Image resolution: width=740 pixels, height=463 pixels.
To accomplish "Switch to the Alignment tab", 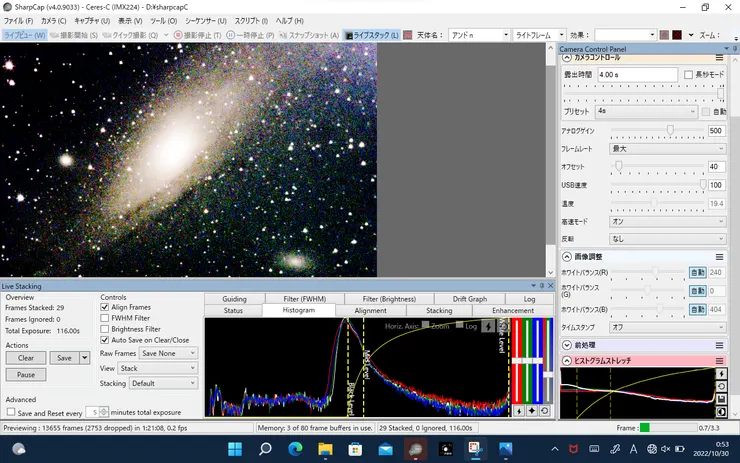I will pyautogui.click(x=370, y=311).
